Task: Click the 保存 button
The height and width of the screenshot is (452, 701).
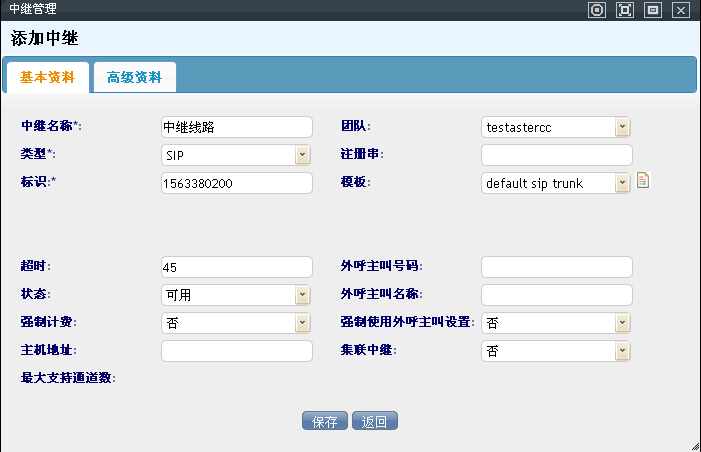Action: (325, 421)
